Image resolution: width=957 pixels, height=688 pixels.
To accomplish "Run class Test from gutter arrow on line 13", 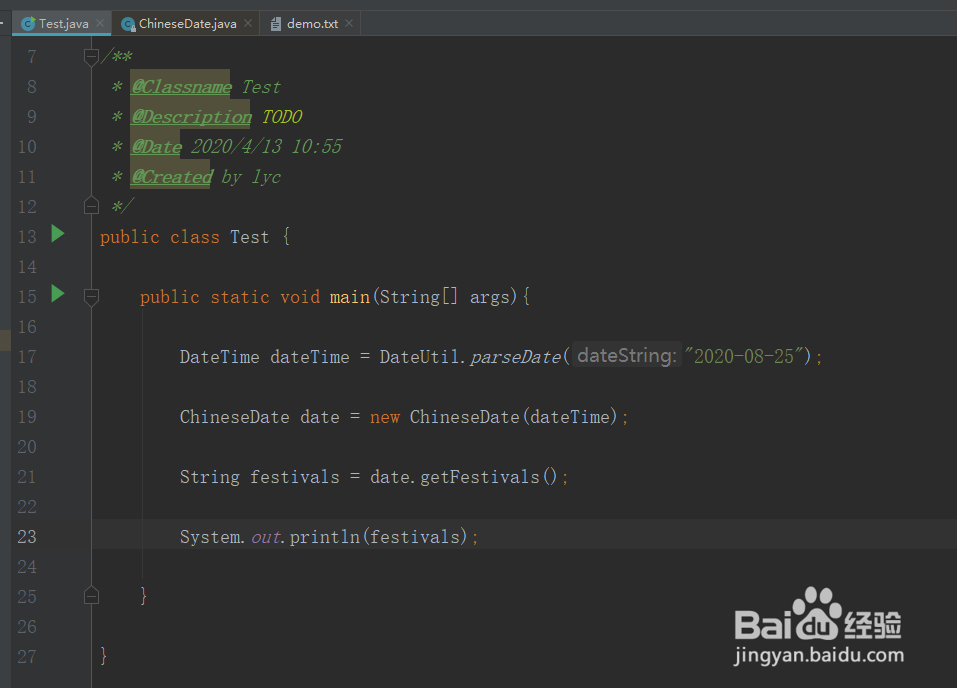I will (58, 234).
